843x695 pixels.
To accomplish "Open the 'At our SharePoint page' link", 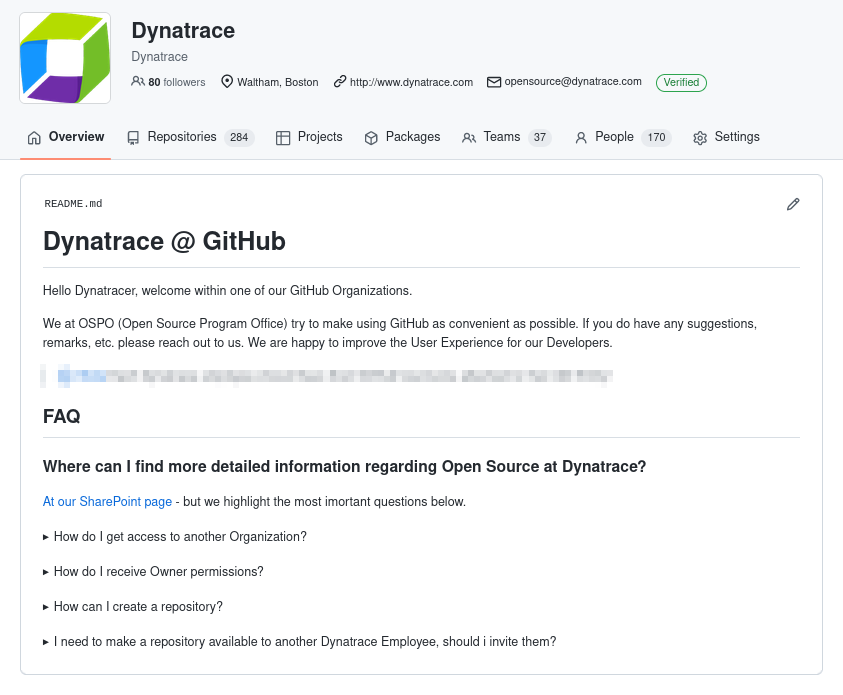I will (x=107, y=502).
